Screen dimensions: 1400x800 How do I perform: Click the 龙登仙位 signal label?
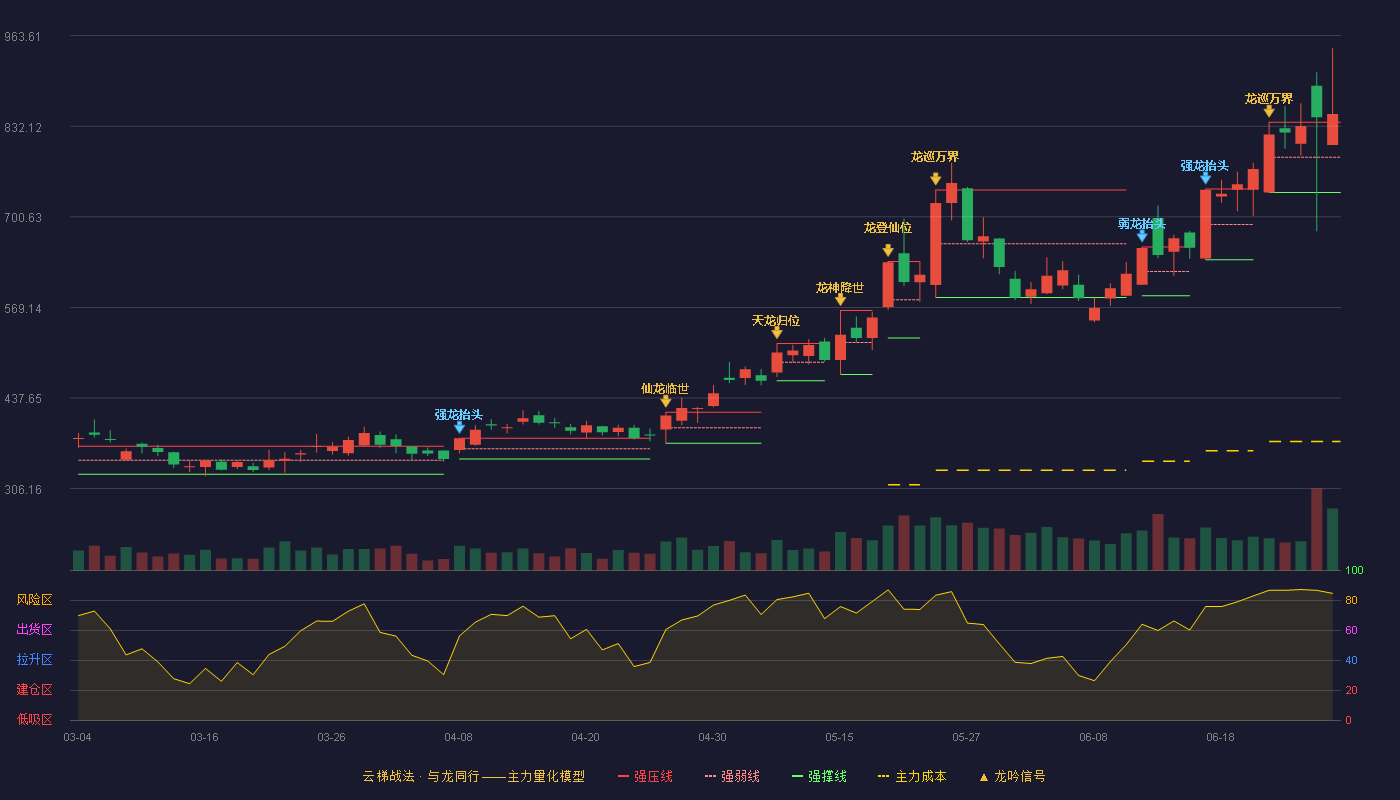pos(888,227)
